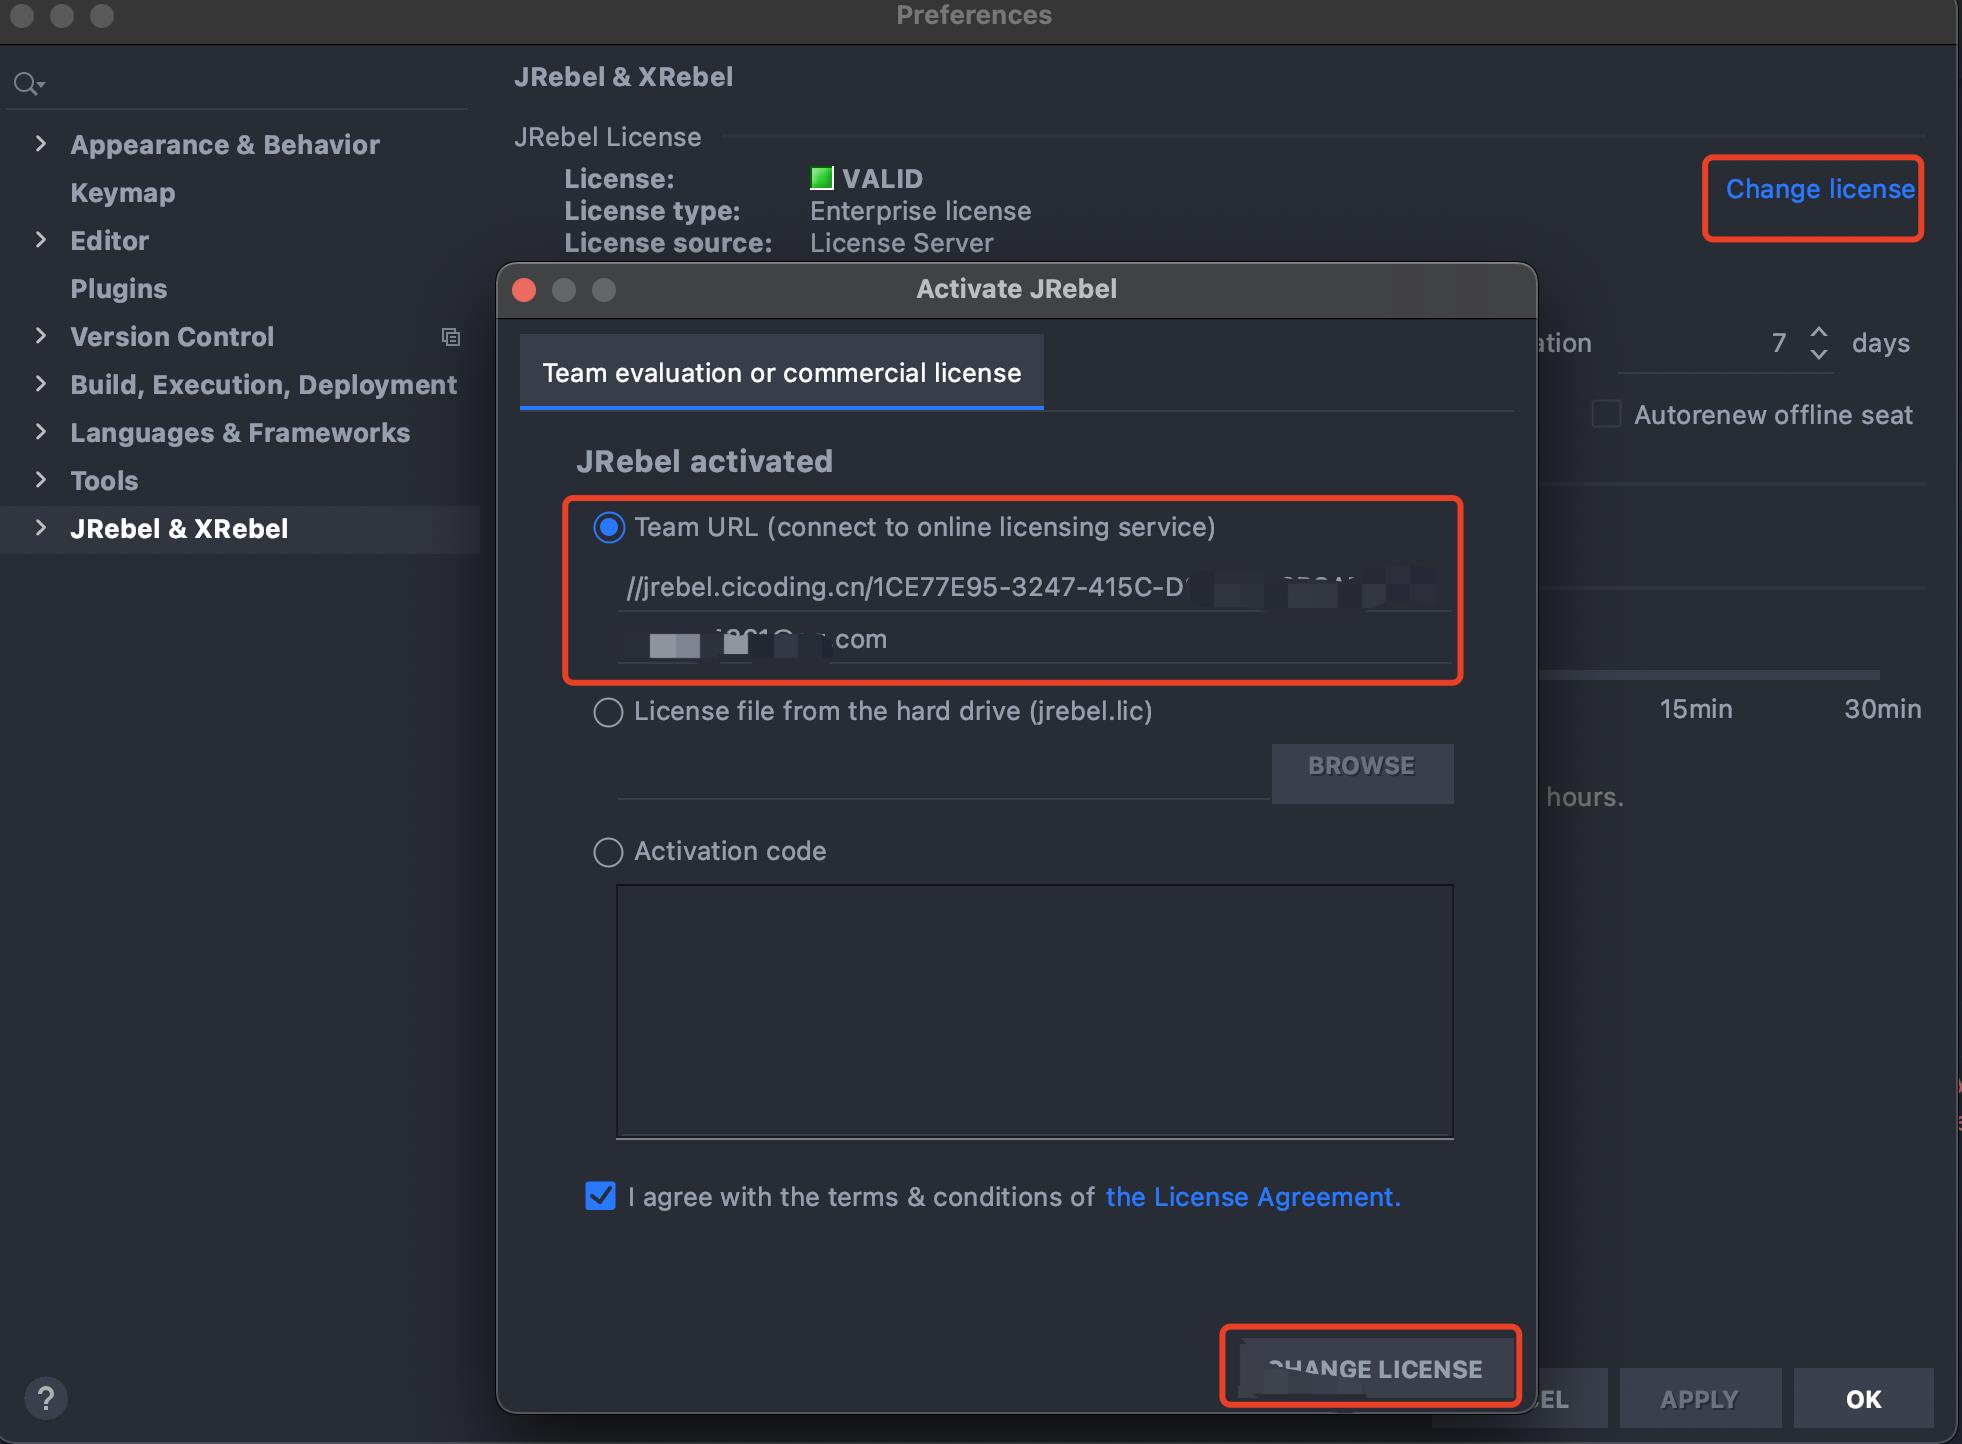Open the License Agreement link
This screenshot has width=1962, height=1444.
(x=1253, y=1197)
